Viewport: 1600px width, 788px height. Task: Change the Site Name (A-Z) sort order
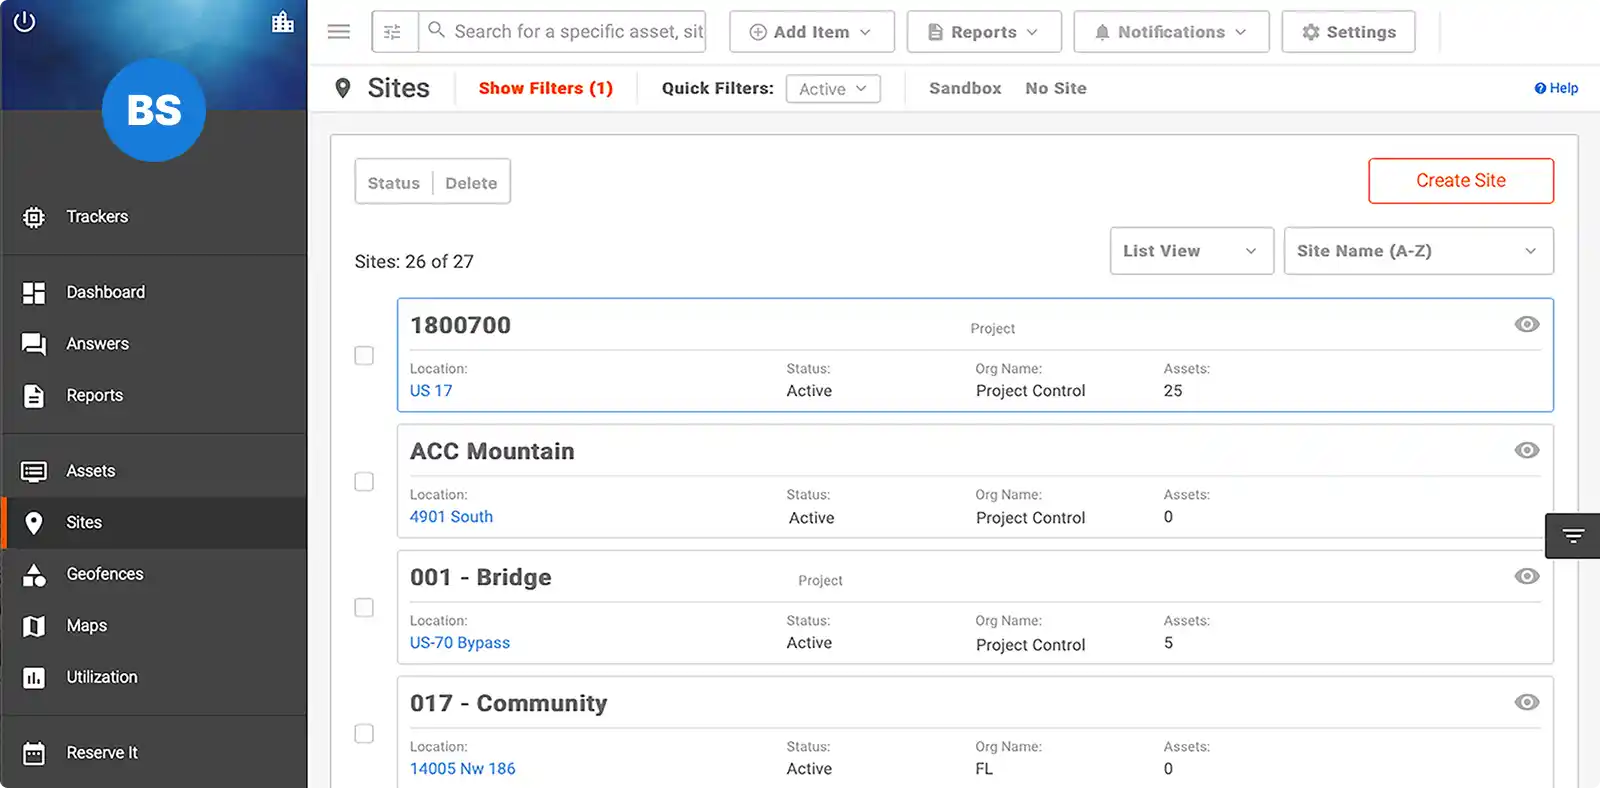click(x=1417, y=251)
